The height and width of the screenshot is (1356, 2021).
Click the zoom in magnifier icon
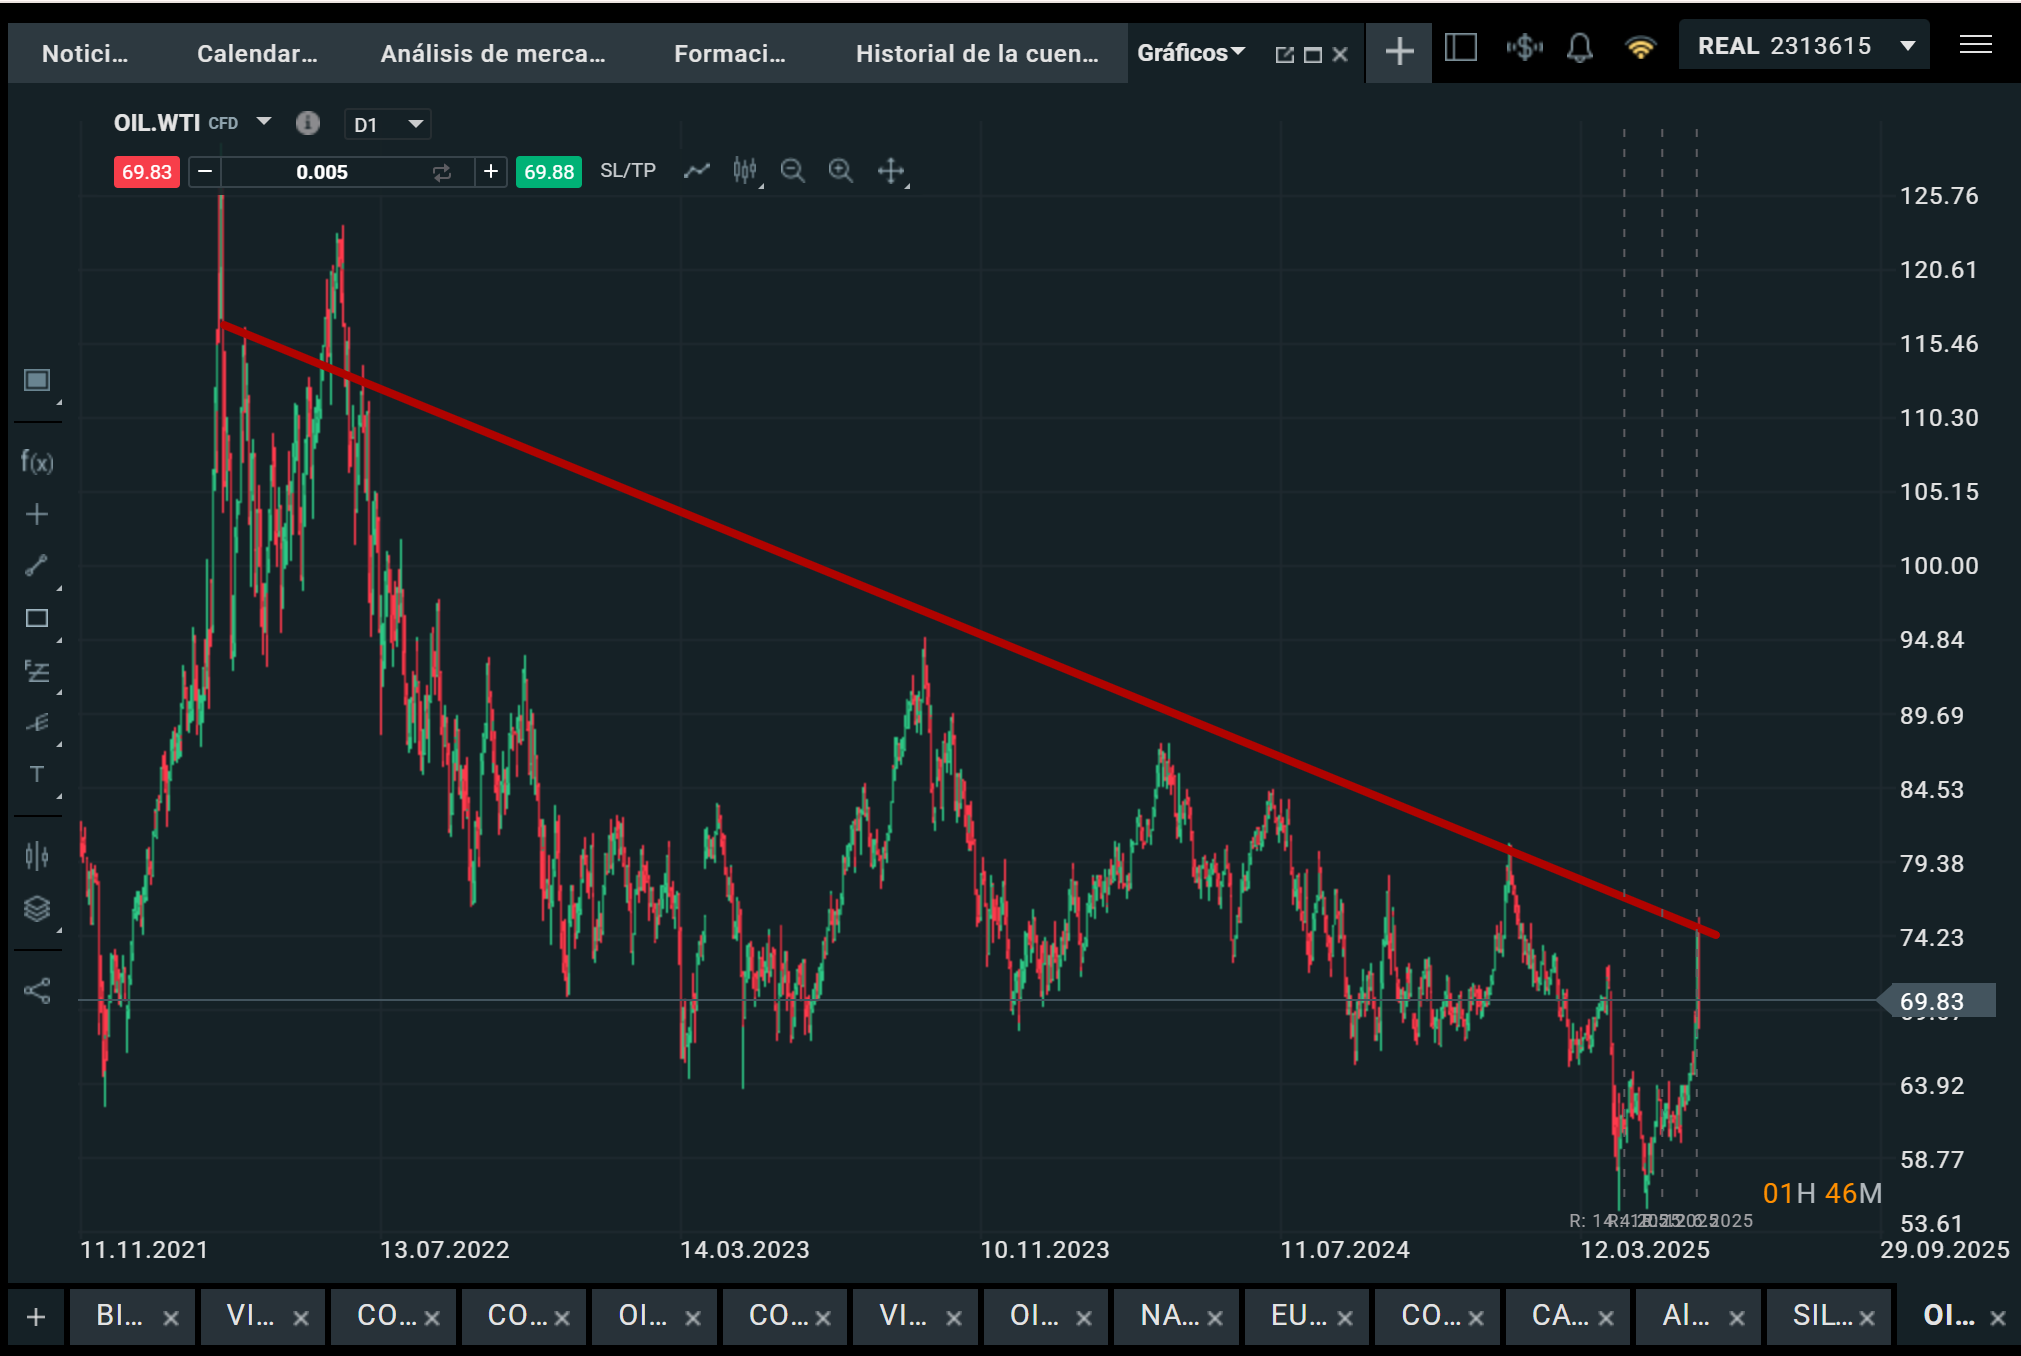tap(840, 171)
